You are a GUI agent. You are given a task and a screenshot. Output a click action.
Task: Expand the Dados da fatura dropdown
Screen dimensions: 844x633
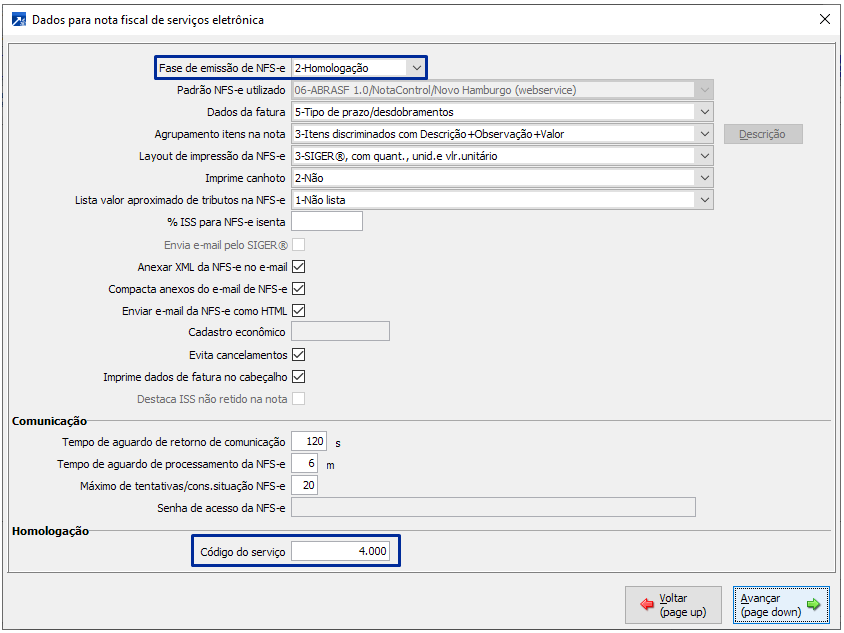tap(705, 112)
